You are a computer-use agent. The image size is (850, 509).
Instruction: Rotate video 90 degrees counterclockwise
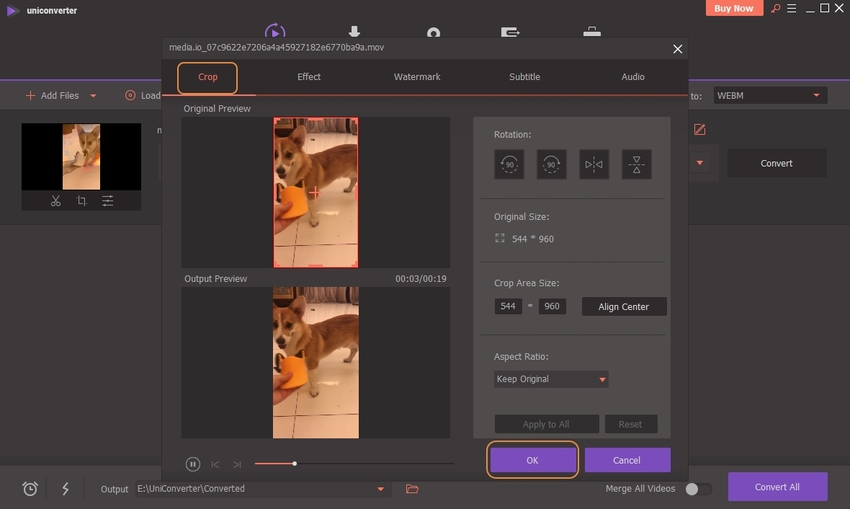coord(509,165)
